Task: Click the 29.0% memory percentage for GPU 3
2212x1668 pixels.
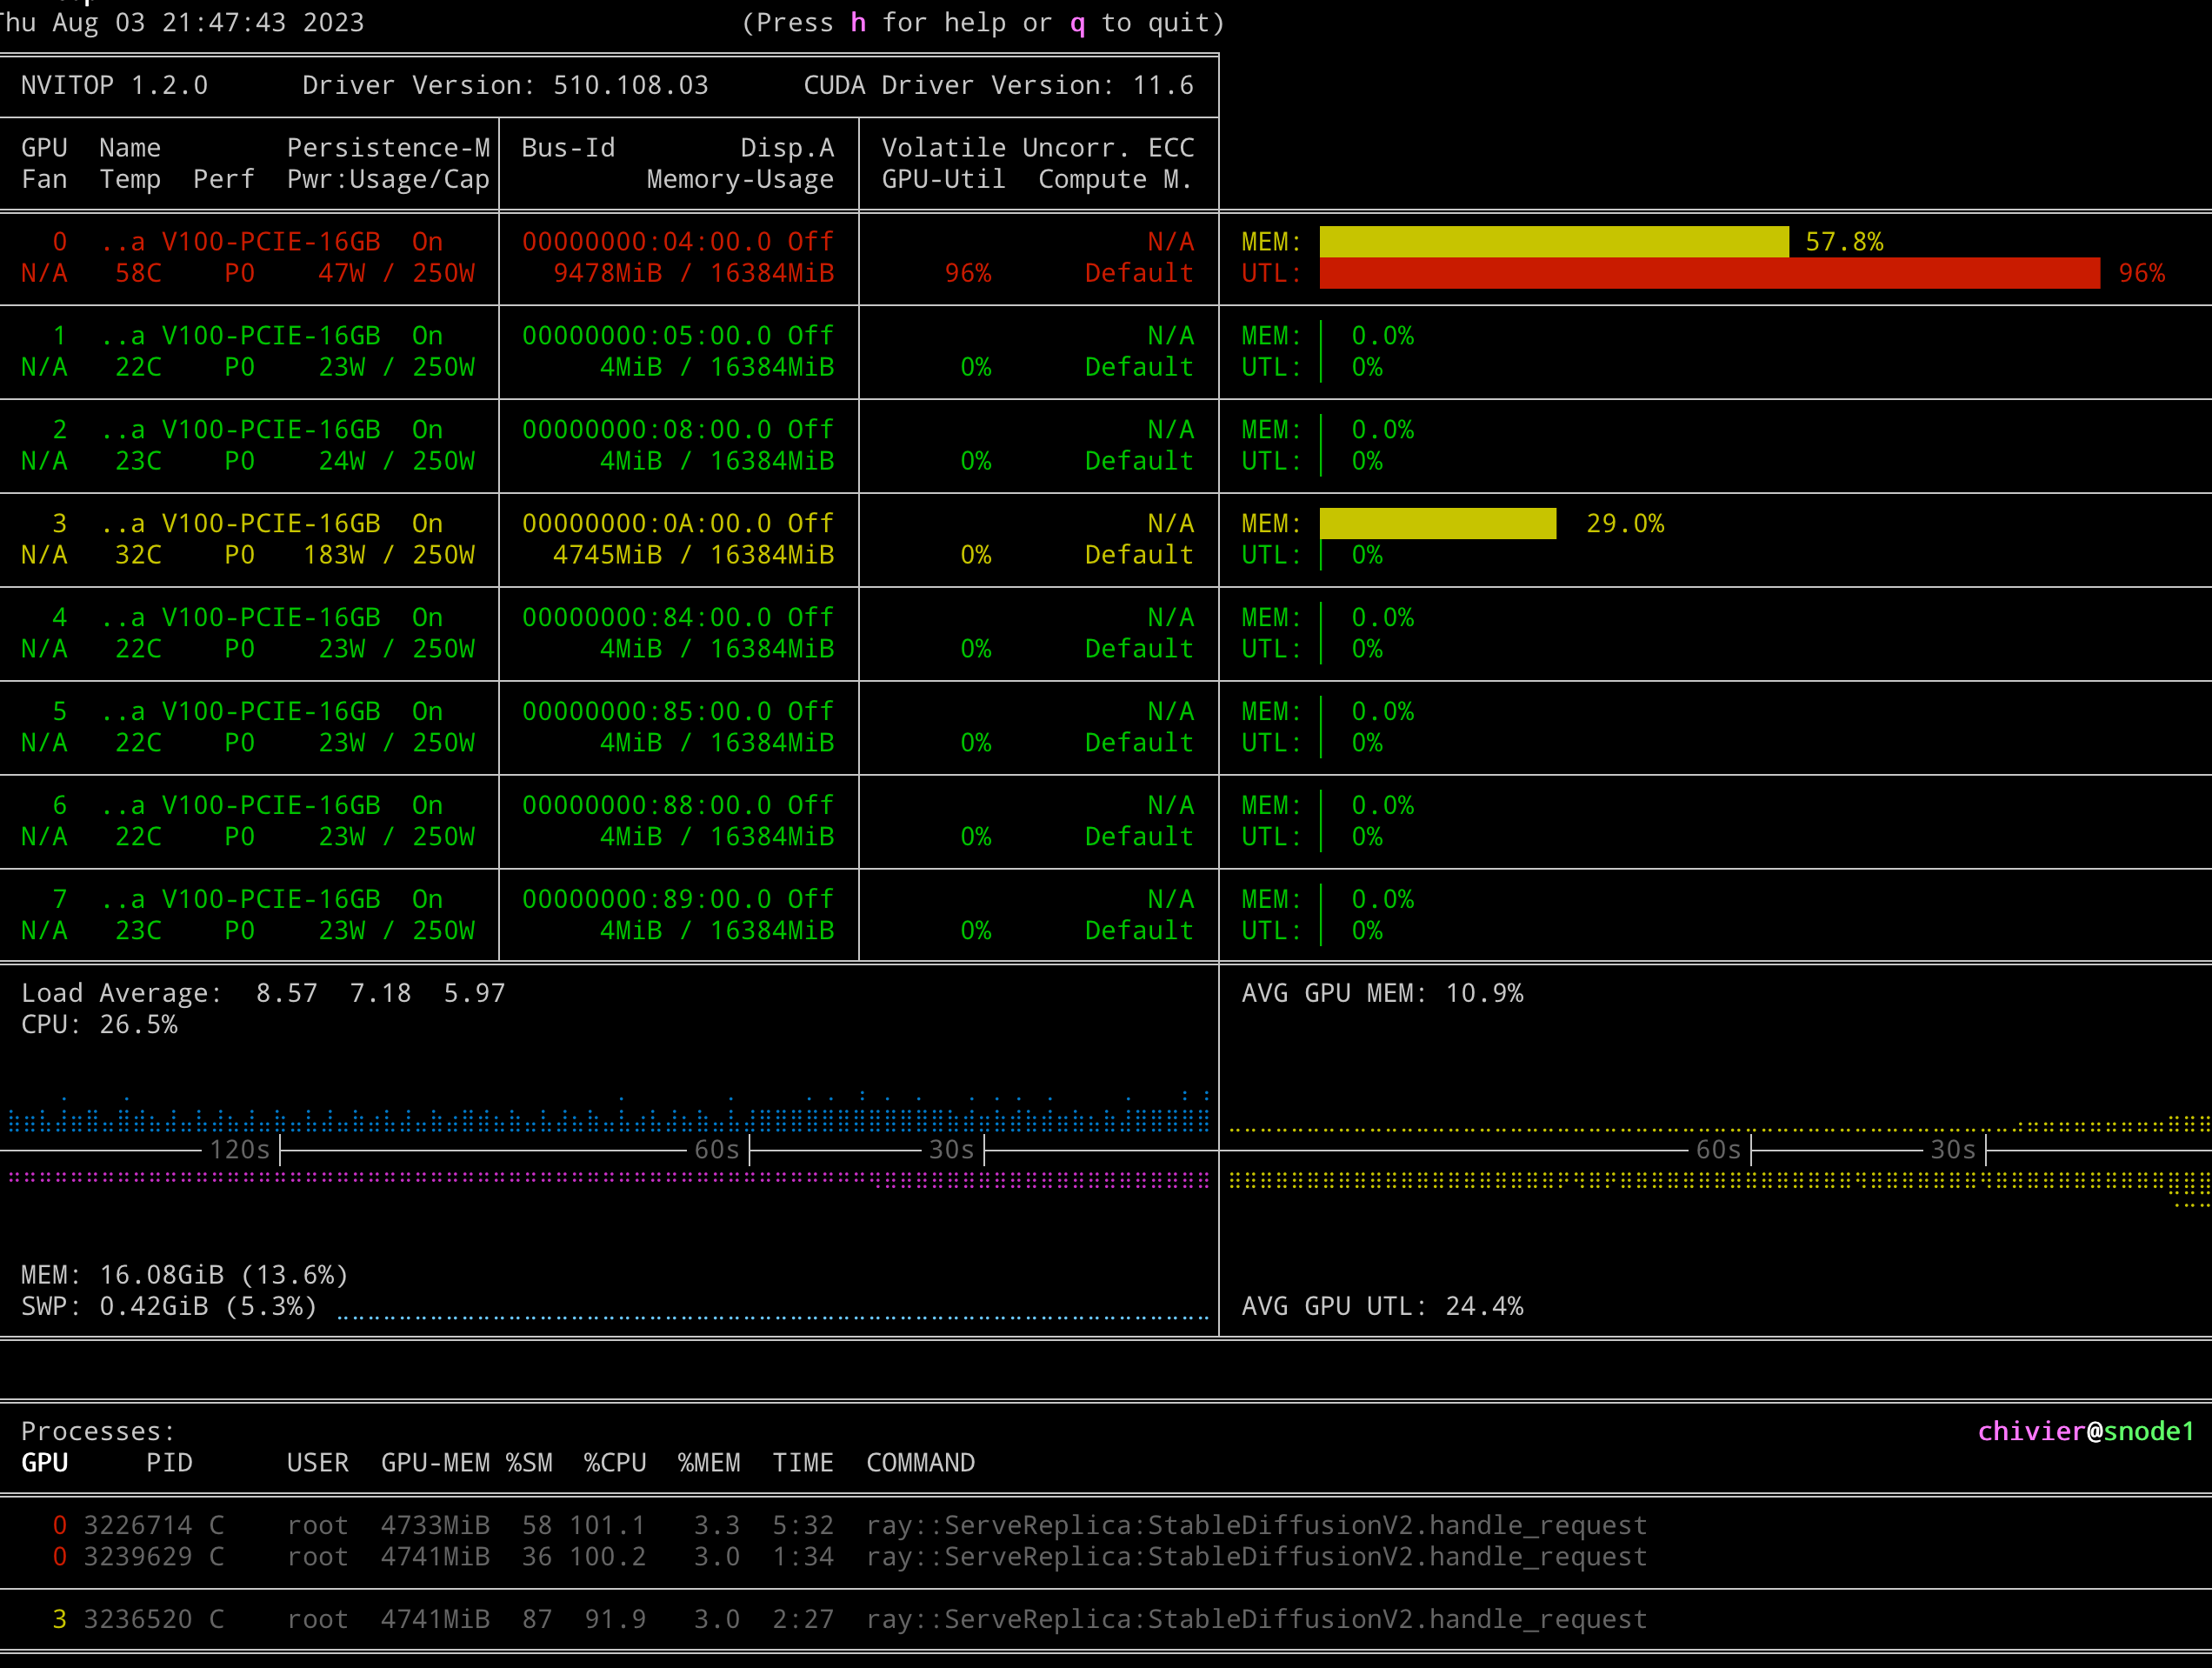Action: [1625, 524]
